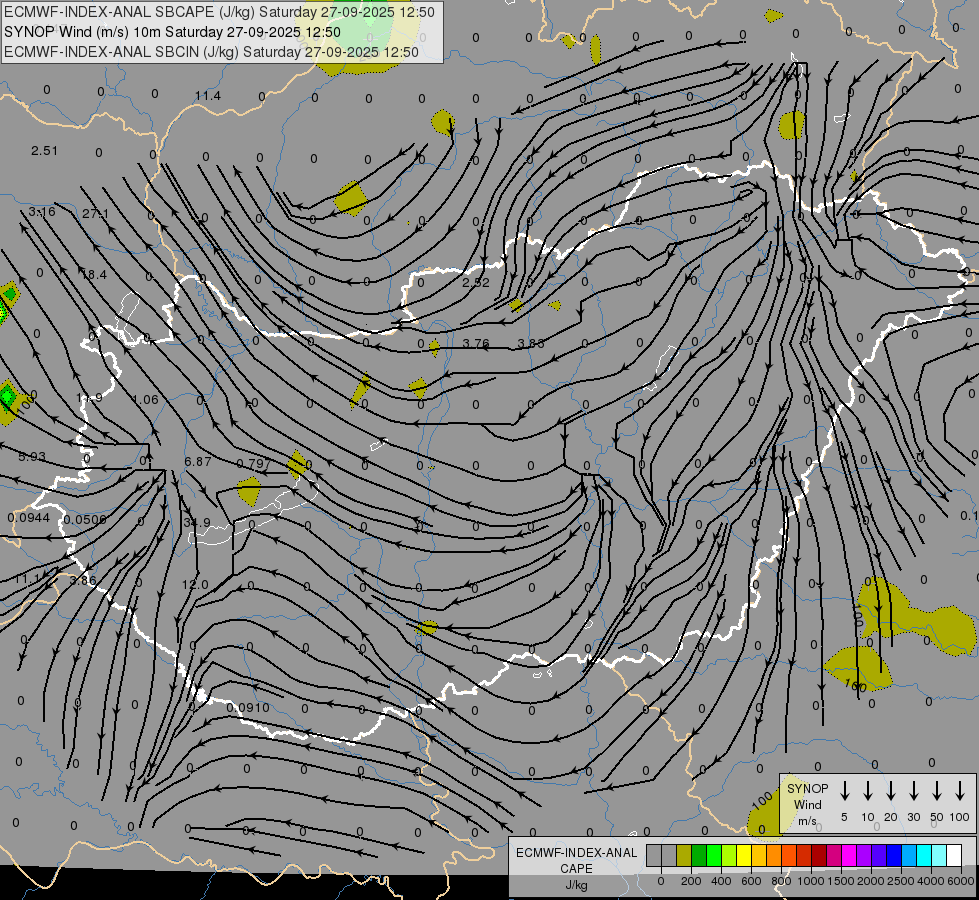Click the 10 m/s wind legend arrow

868,791
